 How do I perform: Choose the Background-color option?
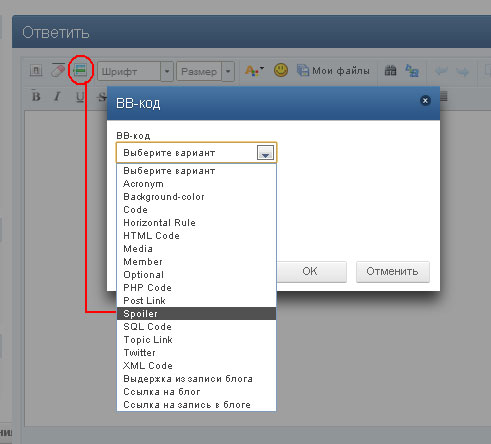(196, 197)
